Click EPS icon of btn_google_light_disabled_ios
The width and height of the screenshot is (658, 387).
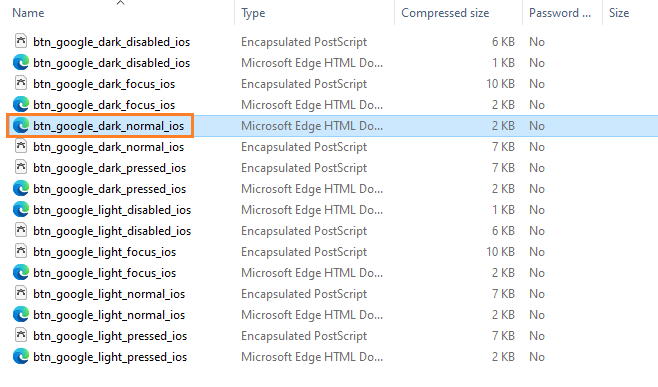[21, 230]
